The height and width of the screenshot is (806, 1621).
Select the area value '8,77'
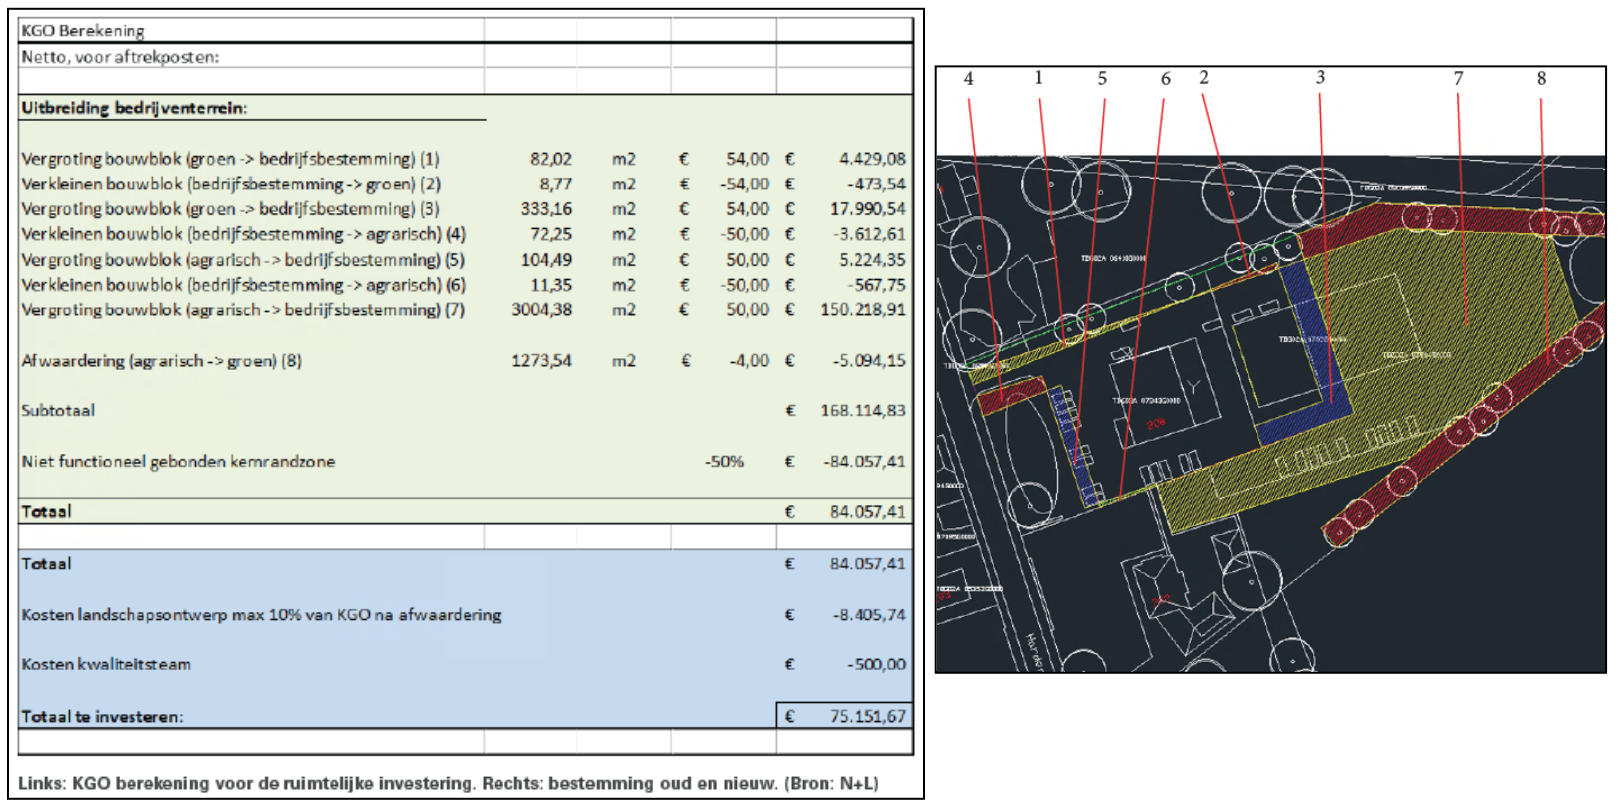(x=556, y=184)
